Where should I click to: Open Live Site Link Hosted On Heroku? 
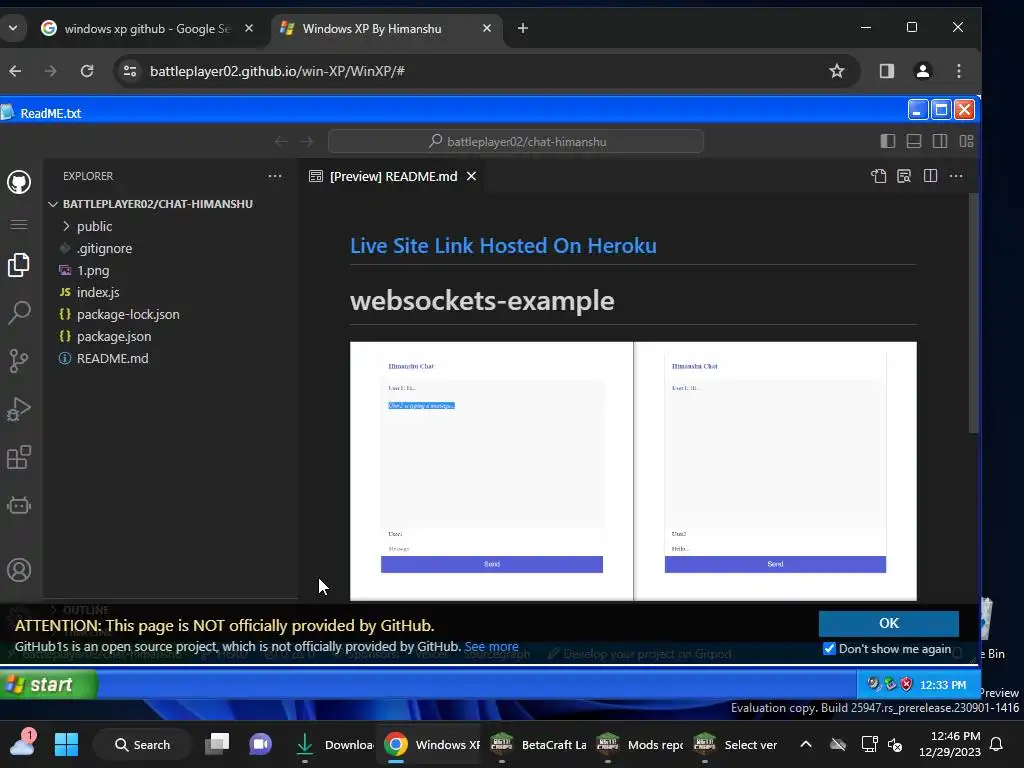pos(503,246)
